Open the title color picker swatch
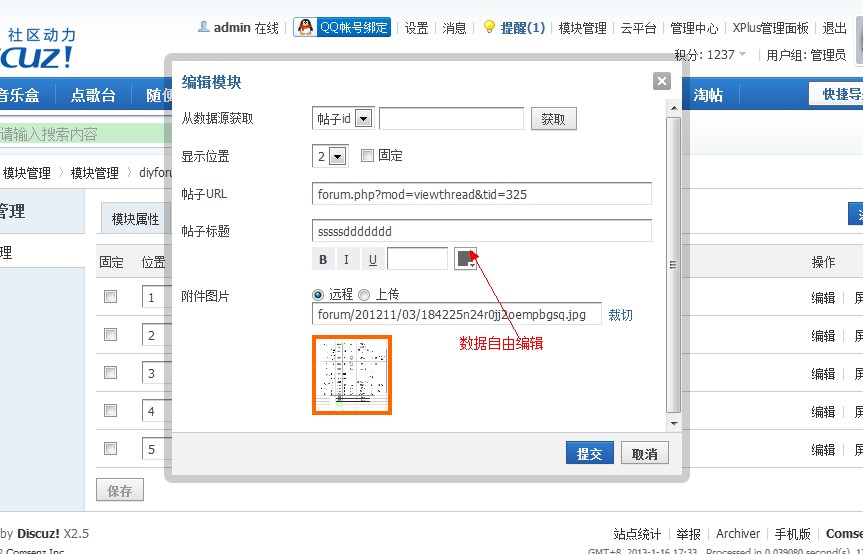Image resolution: width=863 pixels, height=554 pixels. 465,259
